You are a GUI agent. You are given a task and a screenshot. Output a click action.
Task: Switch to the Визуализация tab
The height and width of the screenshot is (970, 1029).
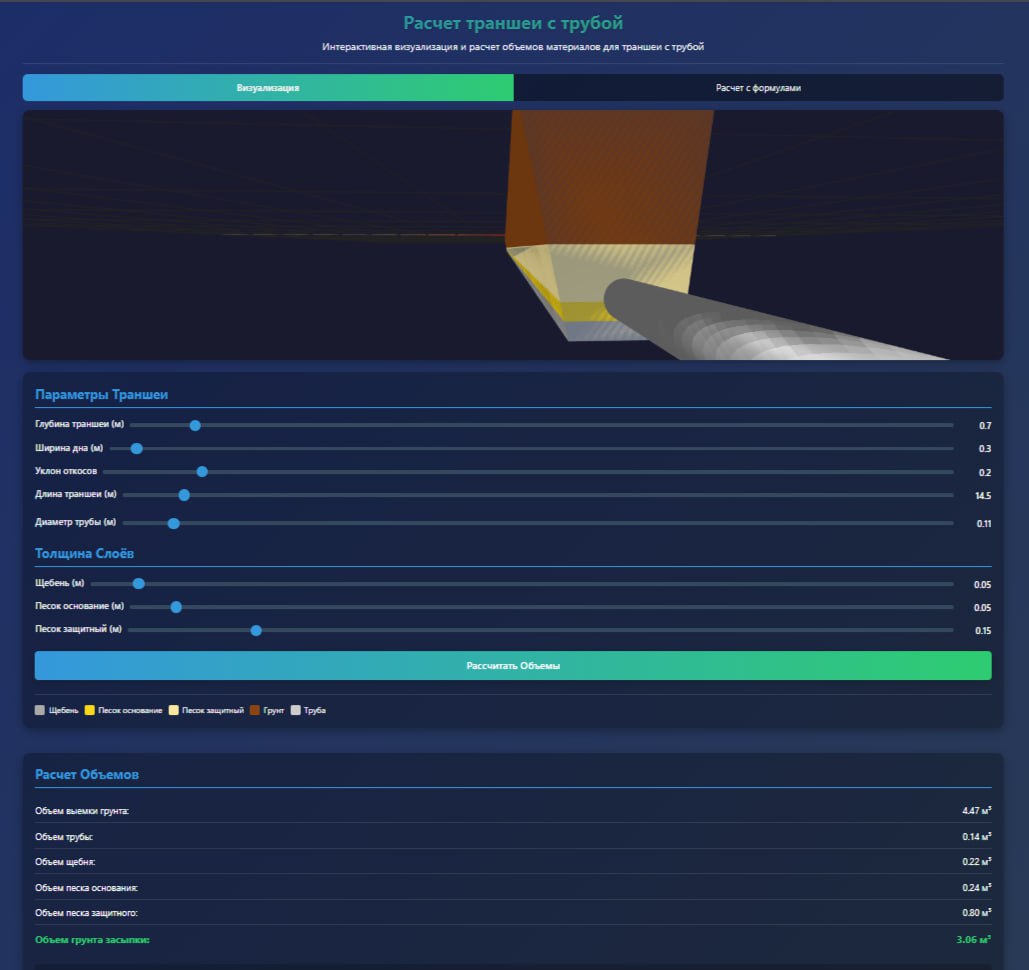[x=268, y=88]
